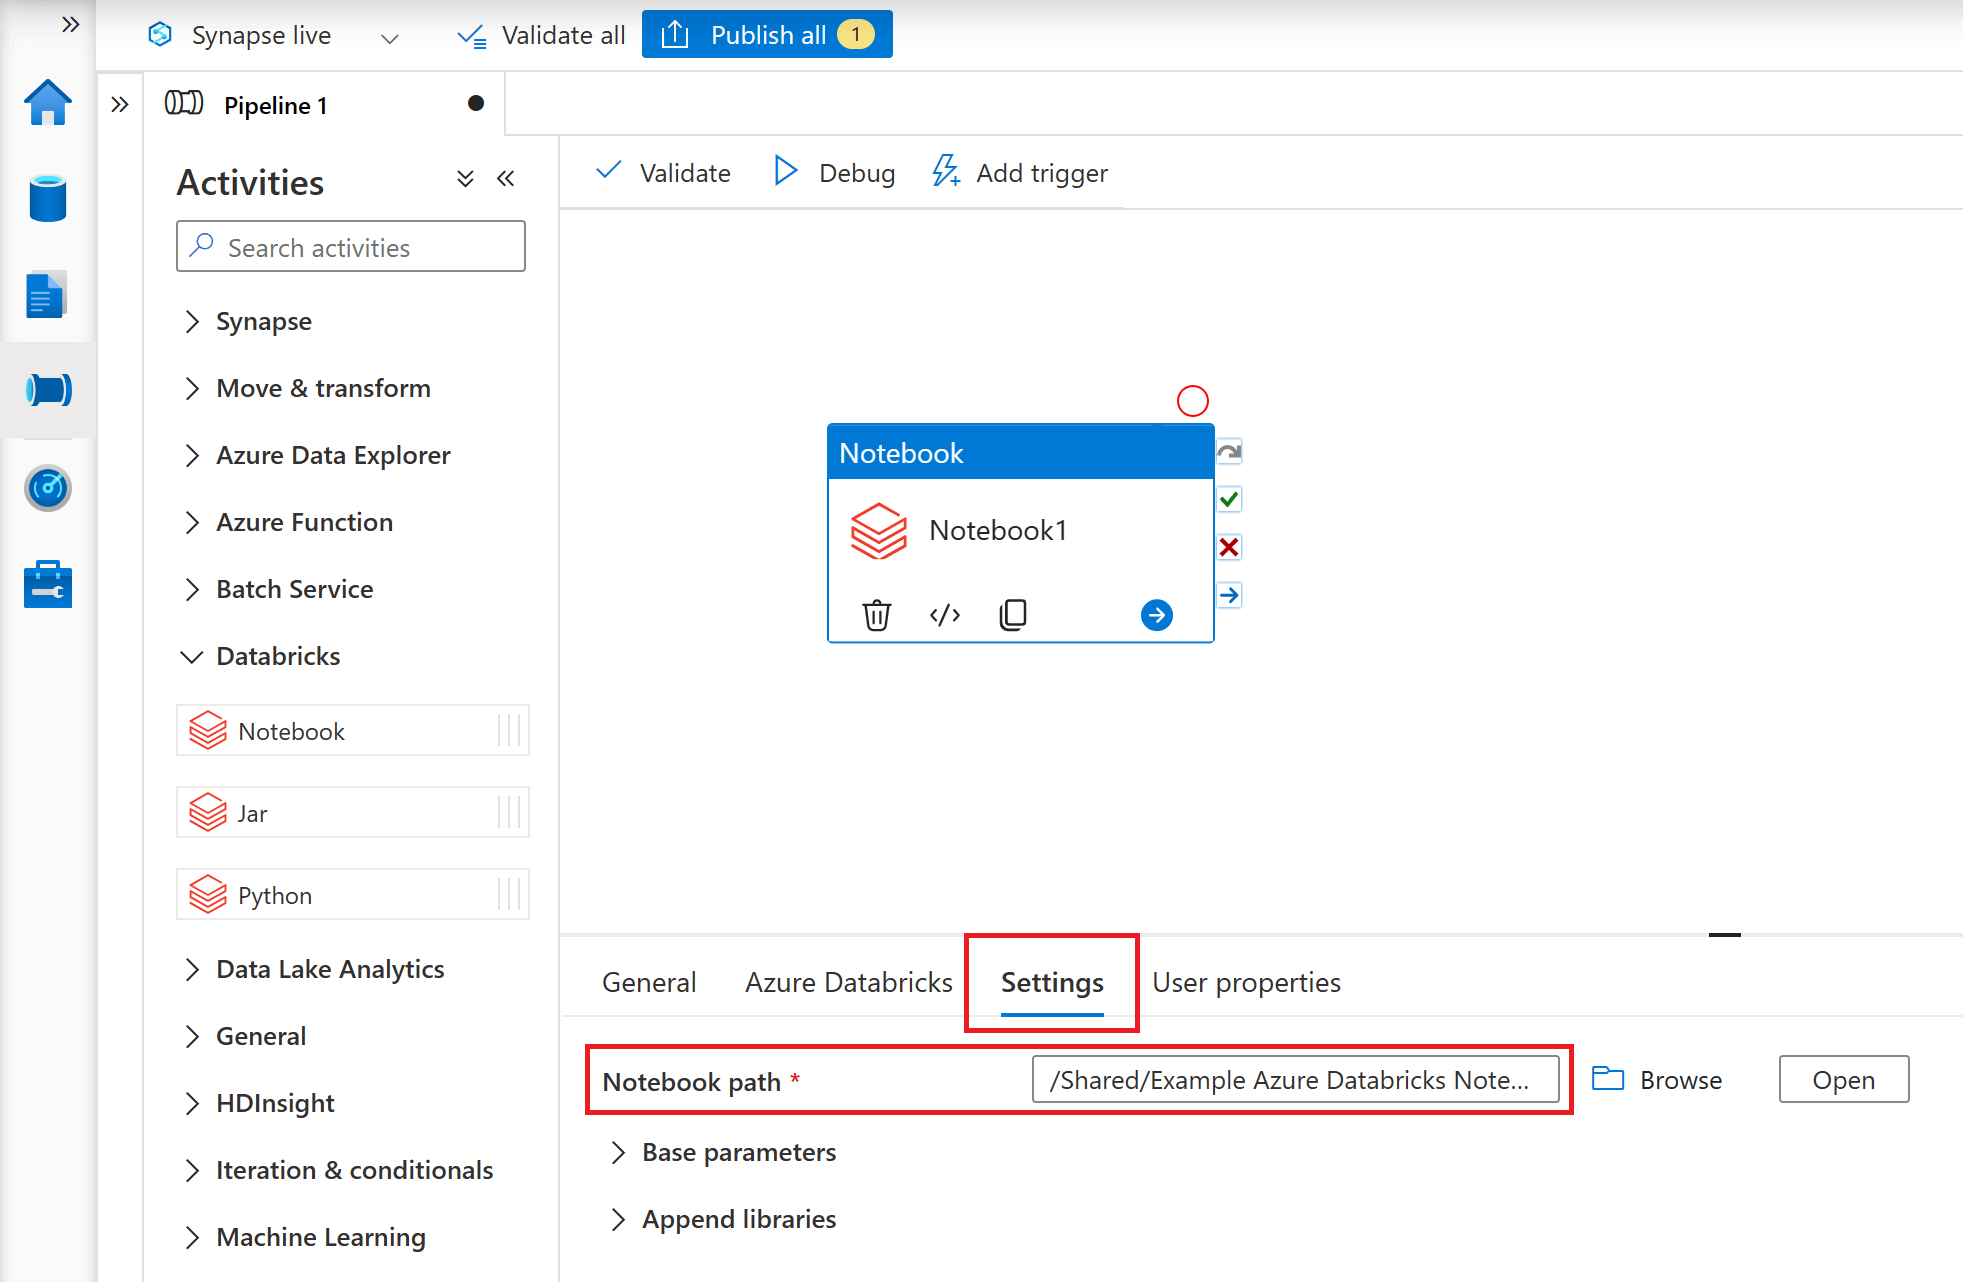Viewport: 1963px width, 1282px height.
Task: Expand the resources pane next to Pipeline 1
Action: tap(120, 104)
